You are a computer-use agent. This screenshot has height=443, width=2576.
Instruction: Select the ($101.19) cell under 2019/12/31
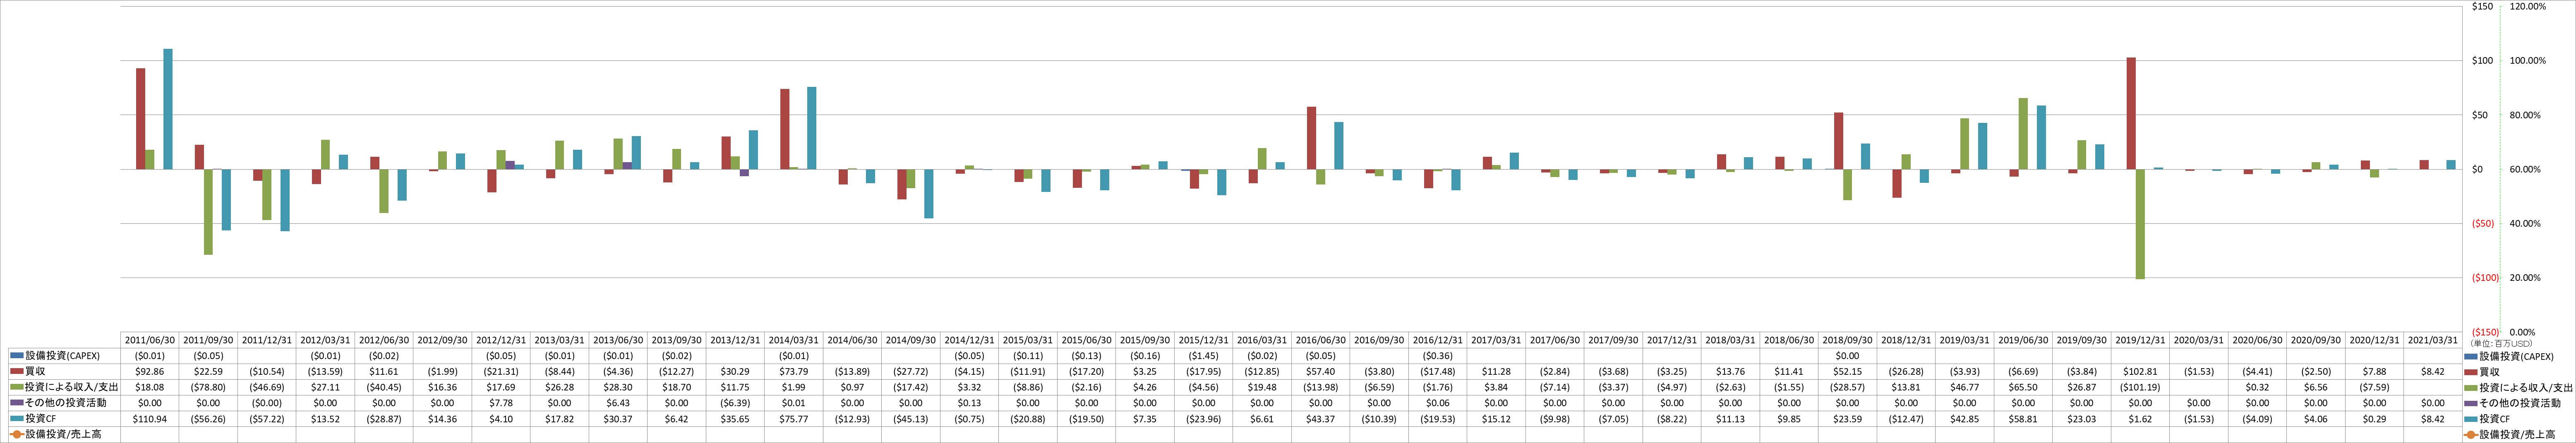point(2140,387)
